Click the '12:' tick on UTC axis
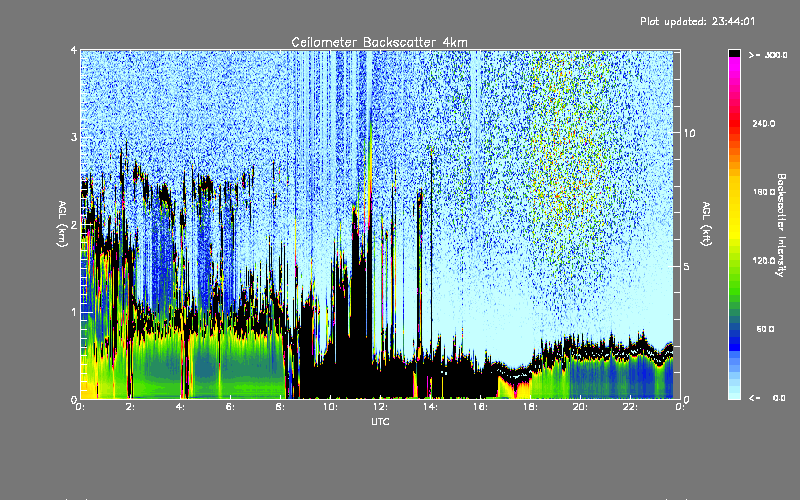Image resolution: width=800 pixels, height=500 pixels. [380, 407]
